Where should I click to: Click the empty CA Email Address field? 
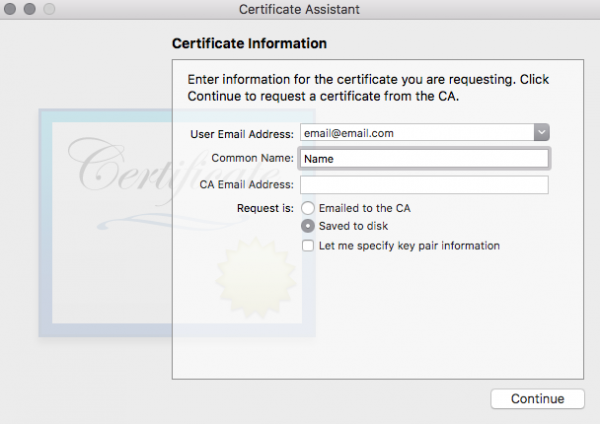424,185
